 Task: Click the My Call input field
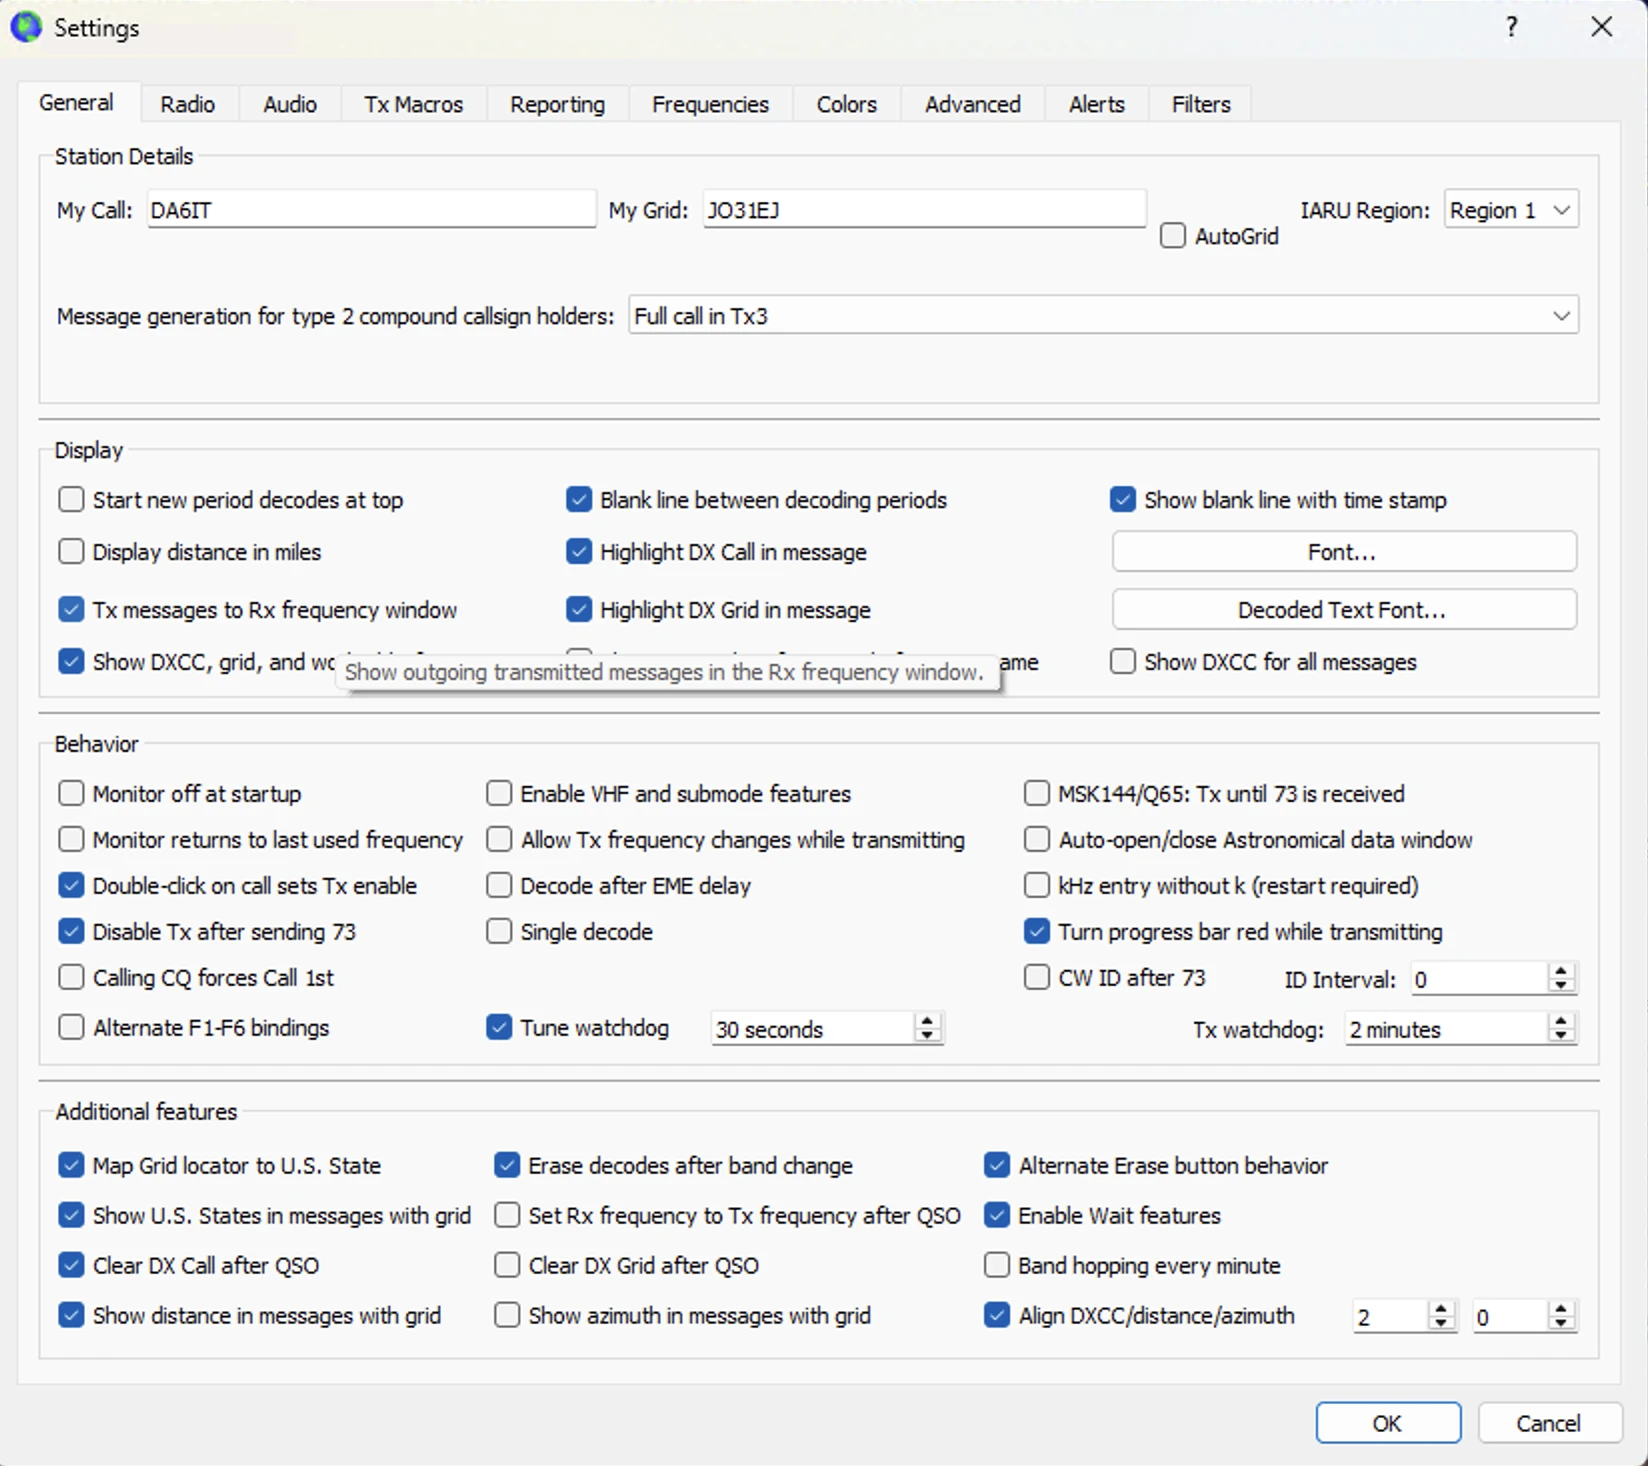[x=371, y=210]
